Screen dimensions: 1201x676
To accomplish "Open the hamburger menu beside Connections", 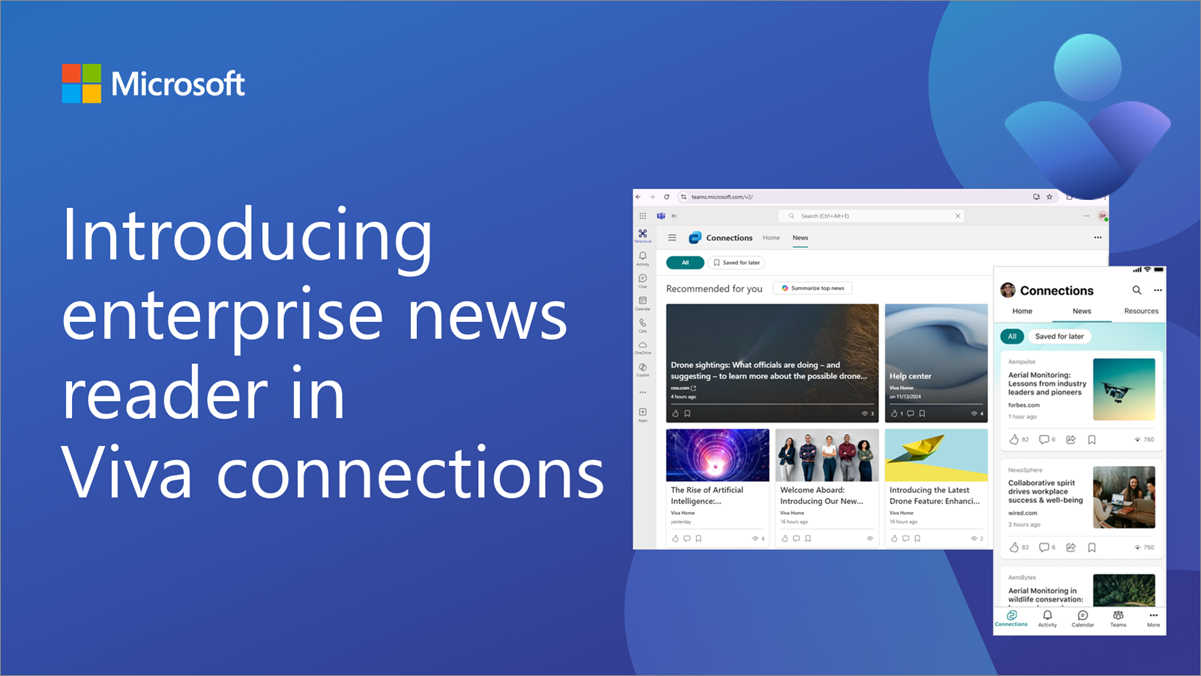I will 673,238.
